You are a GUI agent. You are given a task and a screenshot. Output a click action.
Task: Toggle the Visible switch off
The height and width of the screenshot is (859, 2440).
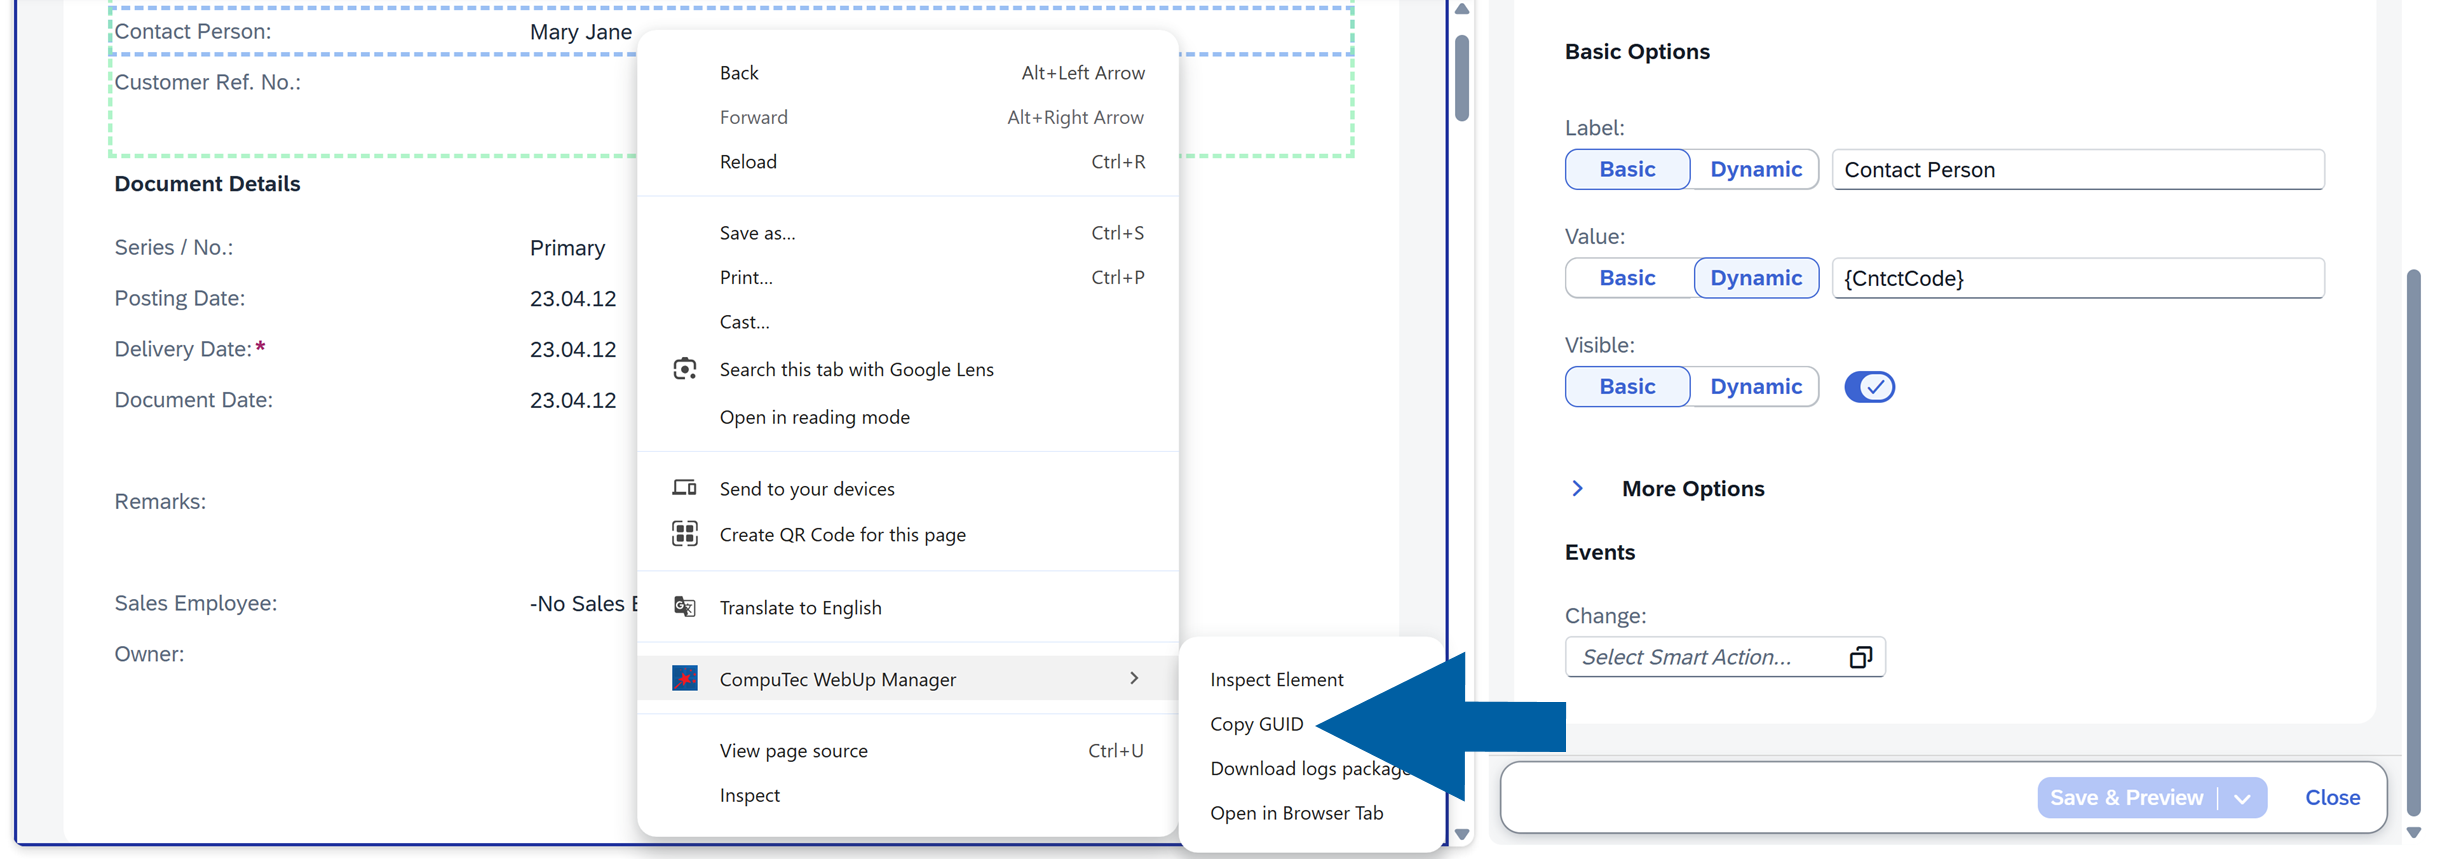pos(1869,387)
